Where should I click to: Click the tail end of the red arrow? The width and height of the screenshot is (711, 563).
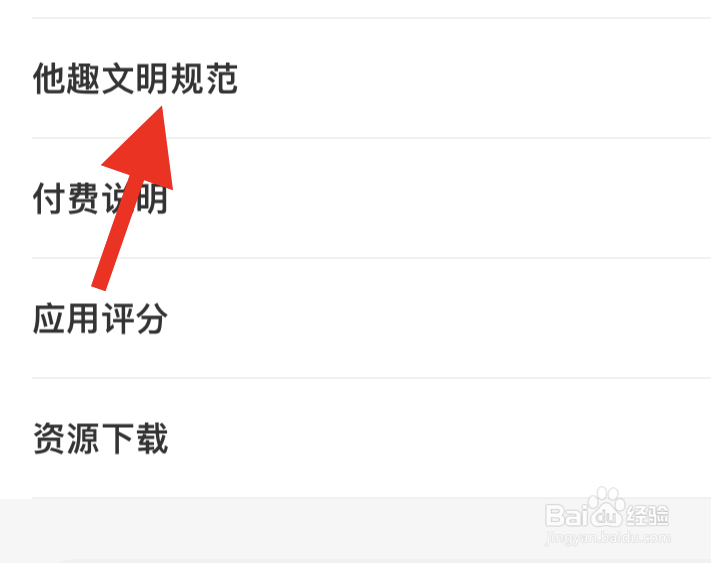click(x=99, y=286)
